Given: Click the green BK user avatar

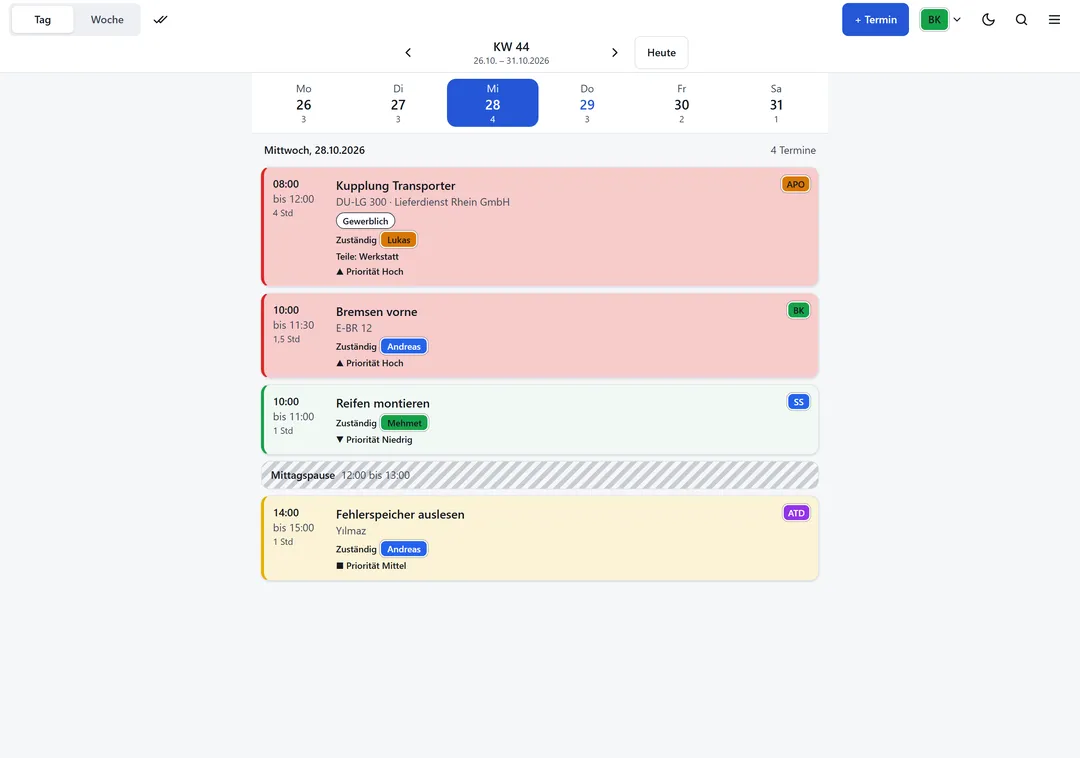Looking at the screenshot, I should point(934,19).
